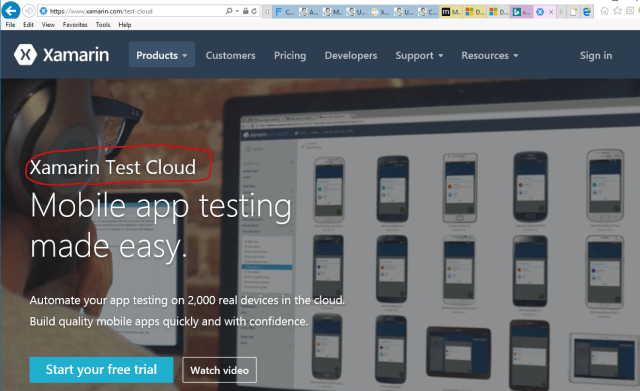Open the File menu
Viewport: 640px width, 391px height.
[10, 24]
